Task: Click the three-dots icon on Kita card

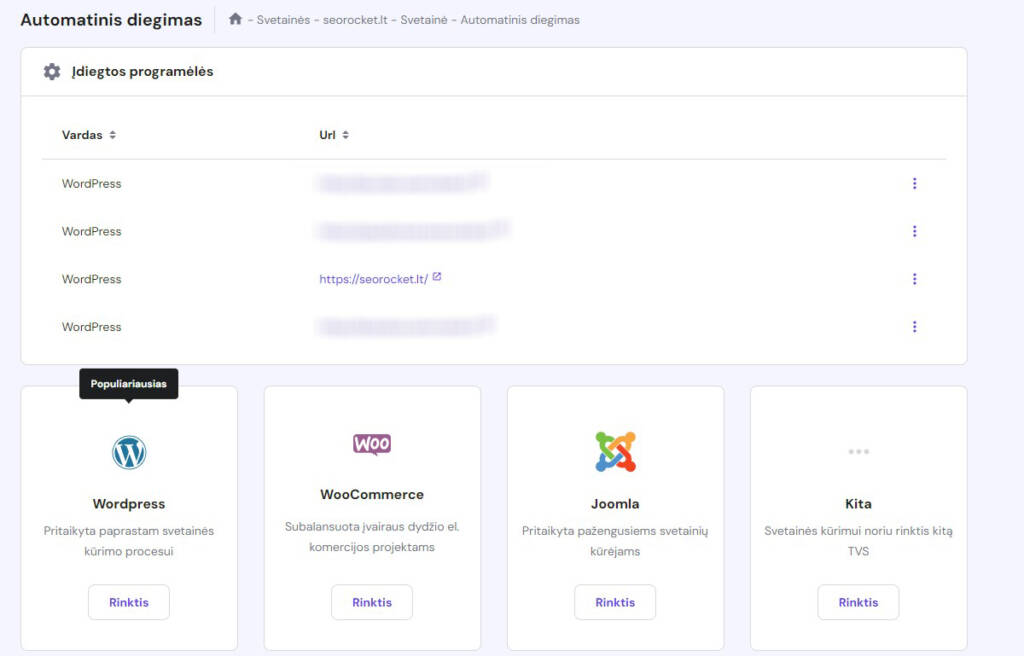Action: (858, 451)
